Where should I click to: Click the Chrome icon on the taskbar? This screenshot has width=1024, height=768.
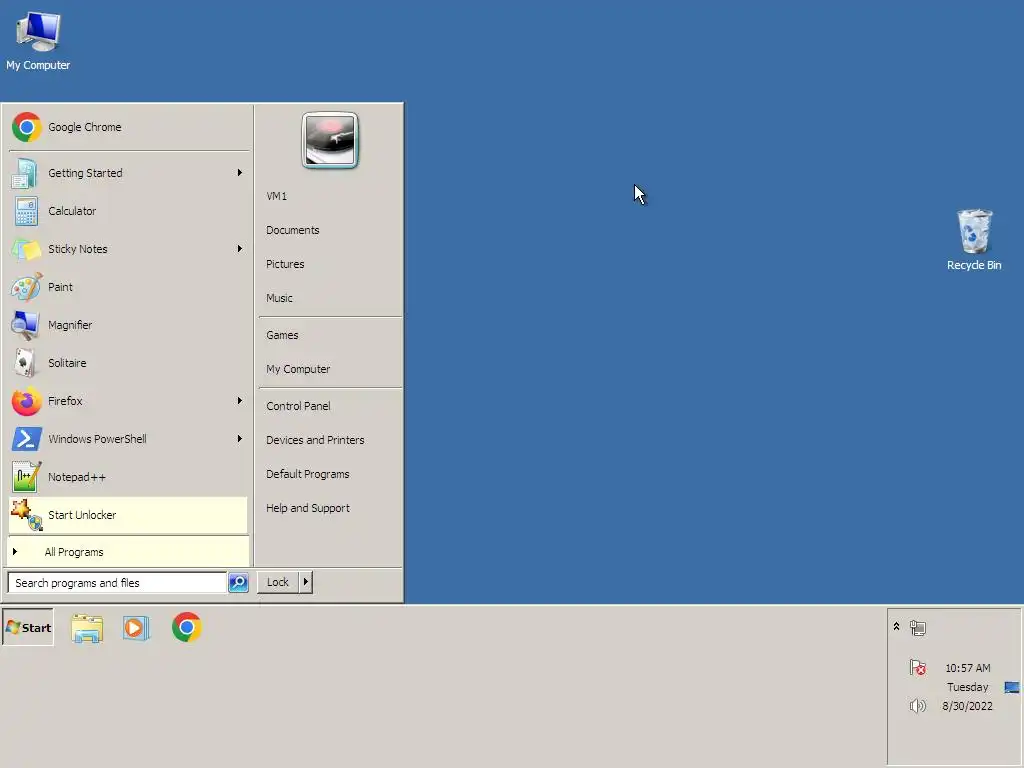pos(187,628)
